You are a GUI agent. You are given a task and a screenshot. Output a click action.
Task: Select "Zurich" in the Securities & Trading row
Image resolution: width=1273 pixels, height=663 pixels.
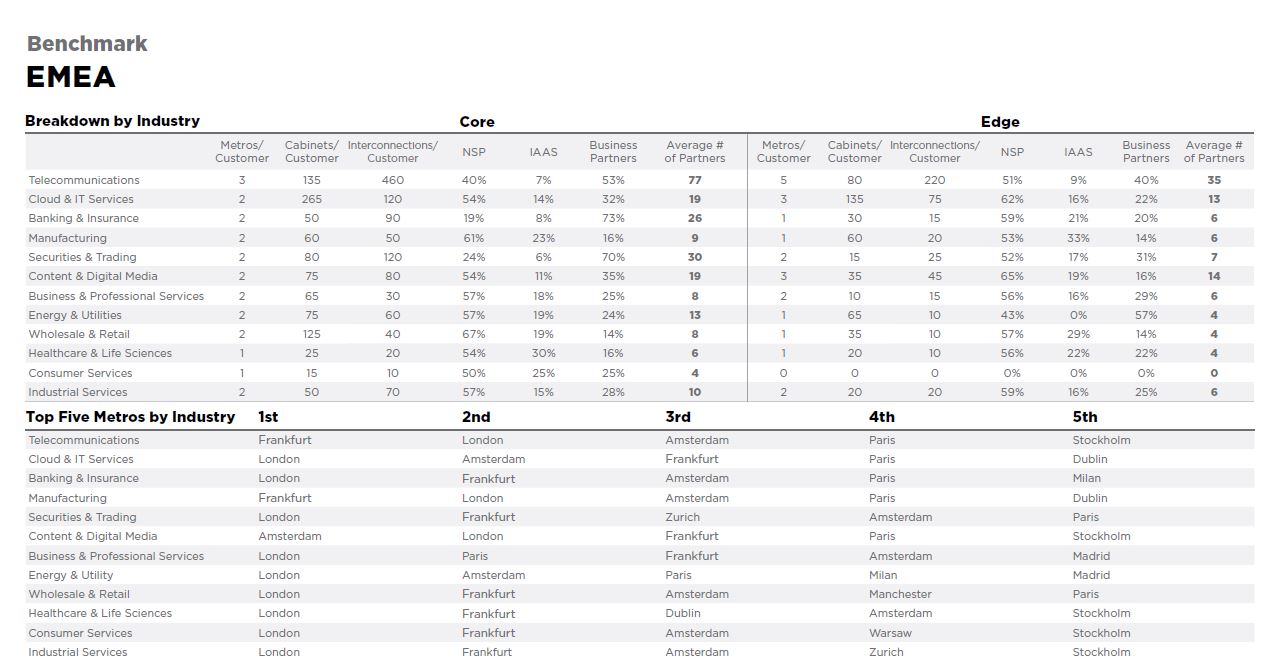click(683, 517)
